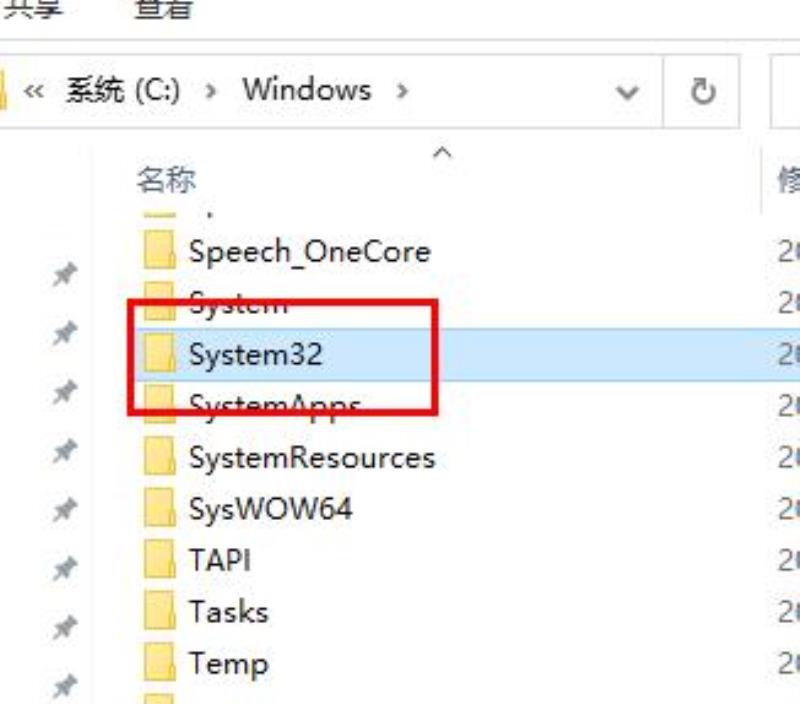Show hidden path levels via double-chevron

34,92
